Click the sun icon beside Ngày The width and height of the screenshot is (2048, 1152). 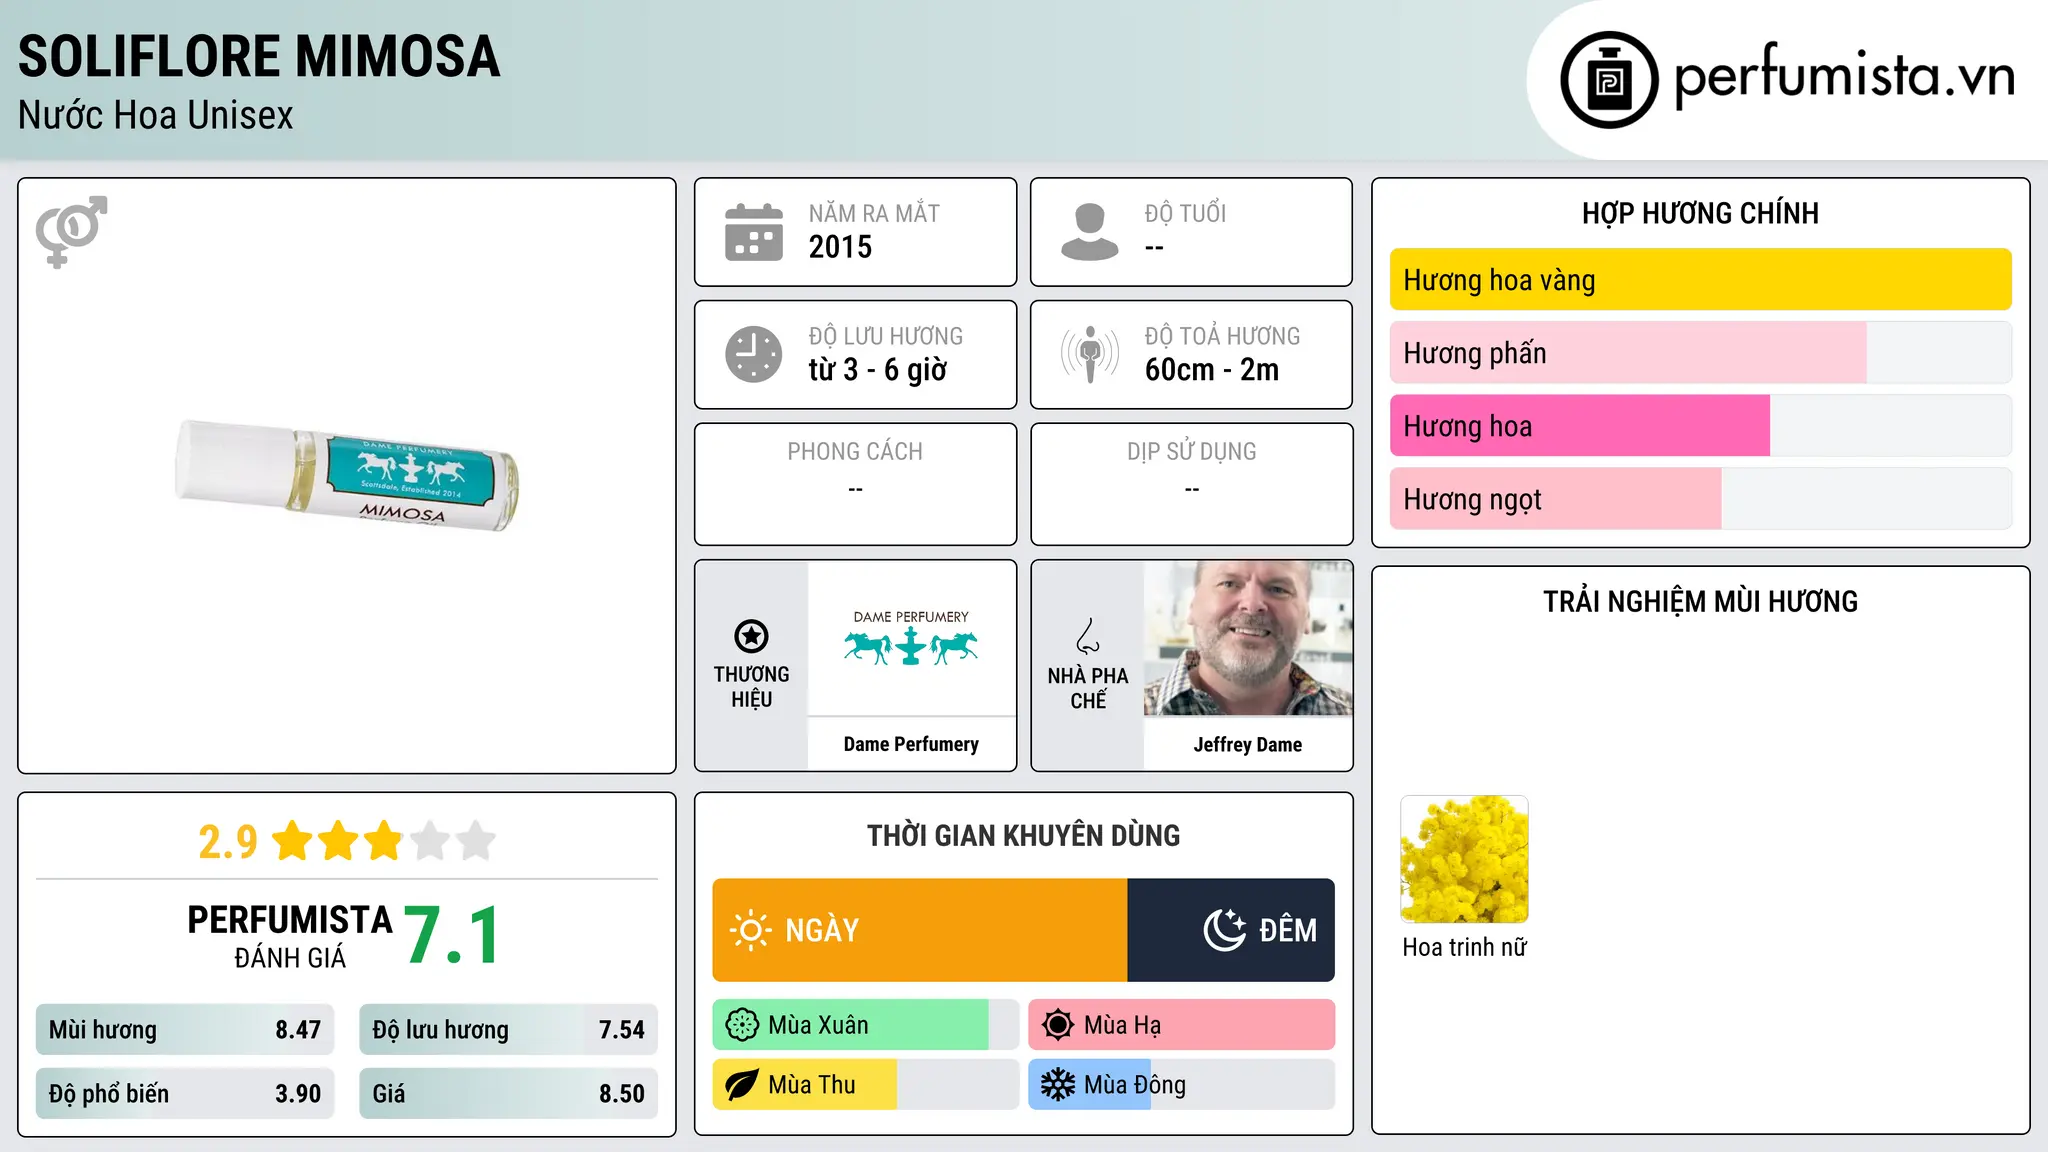[x=750, y=930]
